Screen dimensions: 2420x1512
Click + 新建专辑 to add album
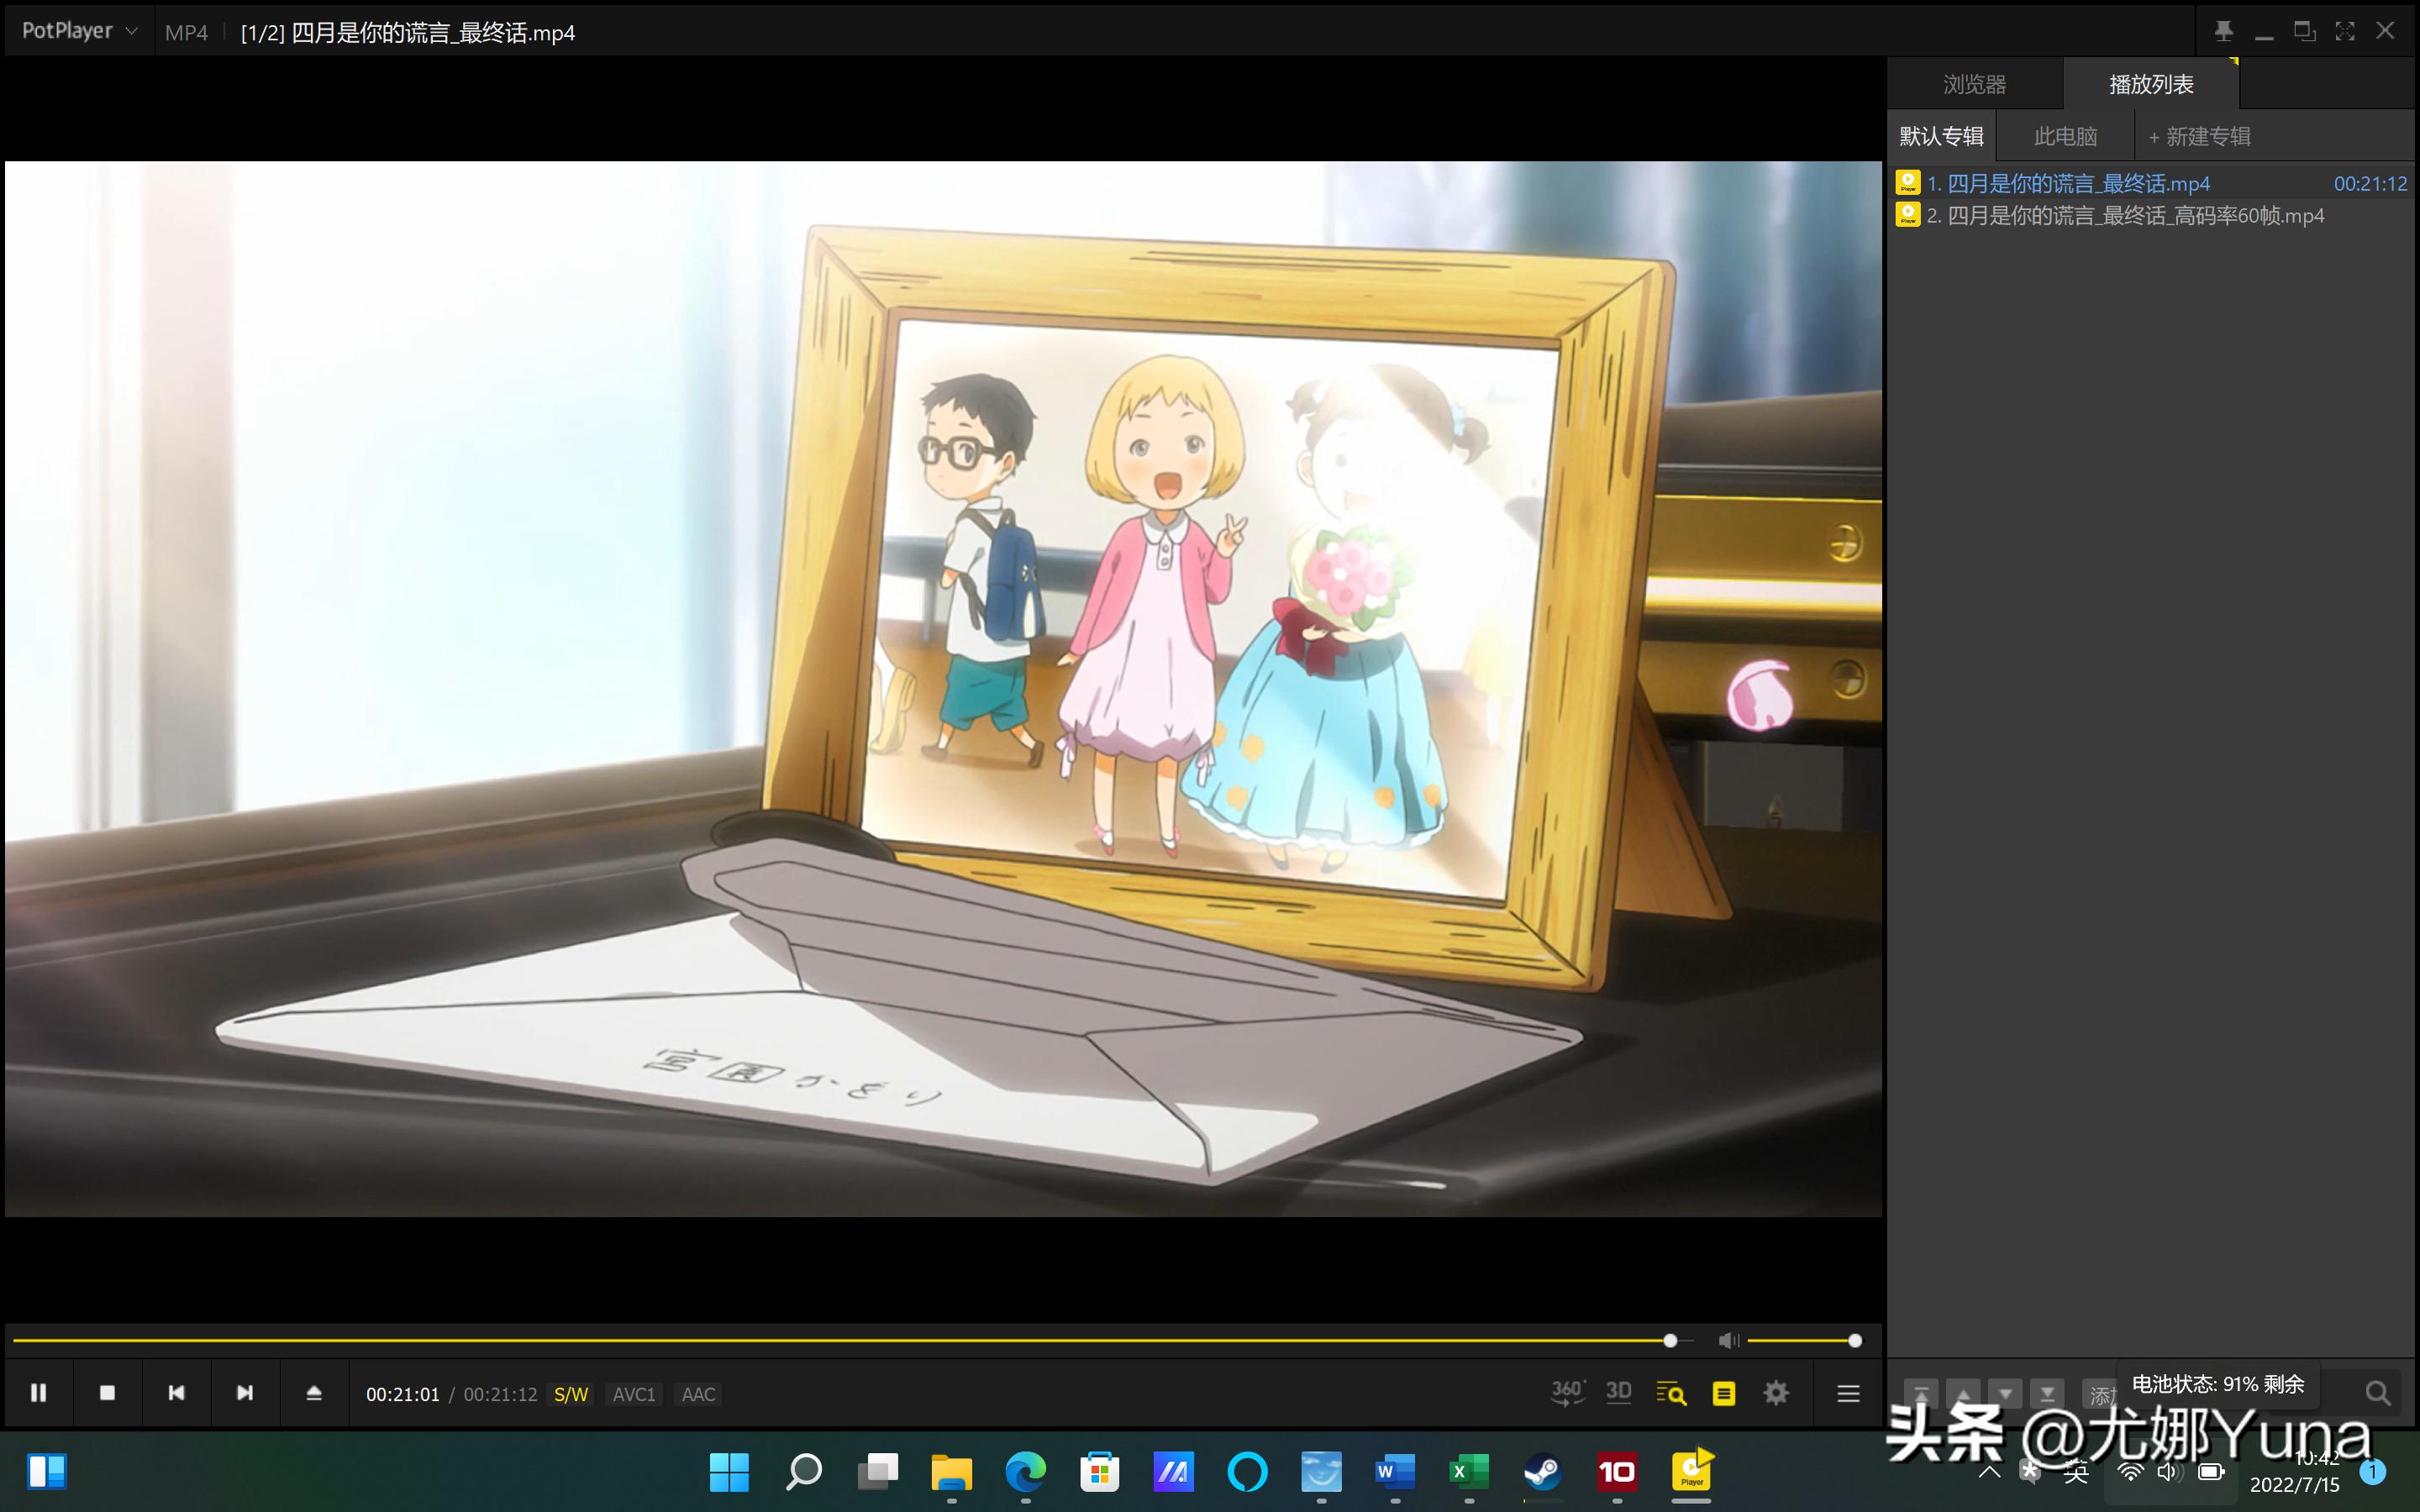coord(2199,136)
